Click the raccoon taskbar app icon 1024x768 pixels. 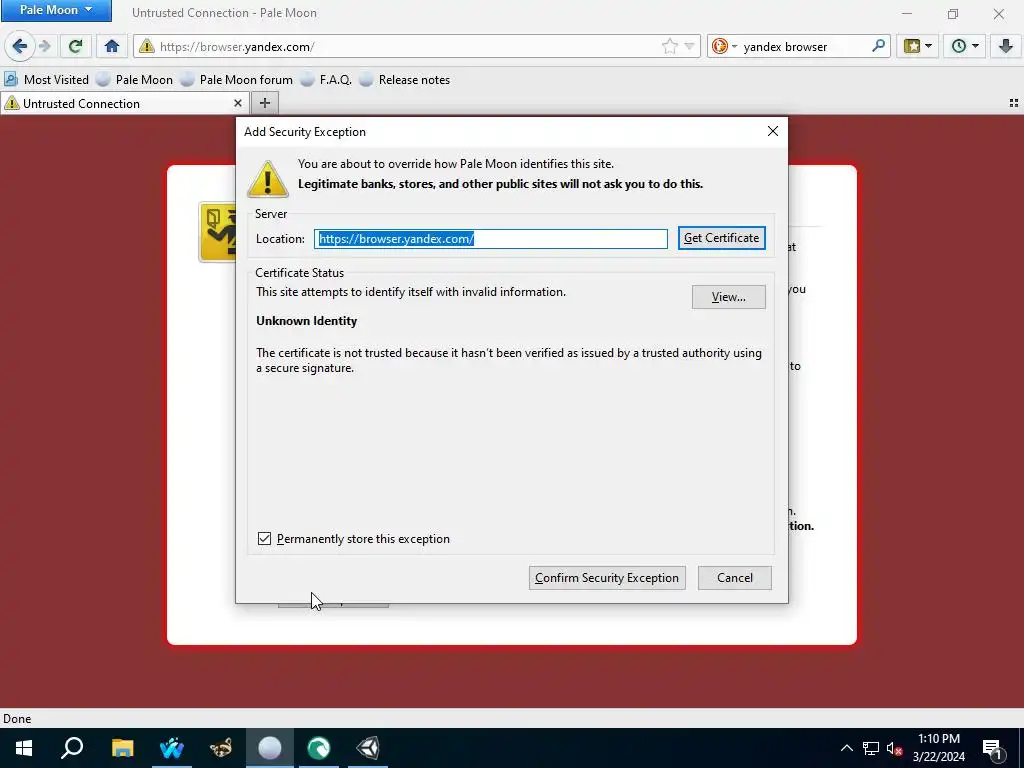[x=221, y=748]
